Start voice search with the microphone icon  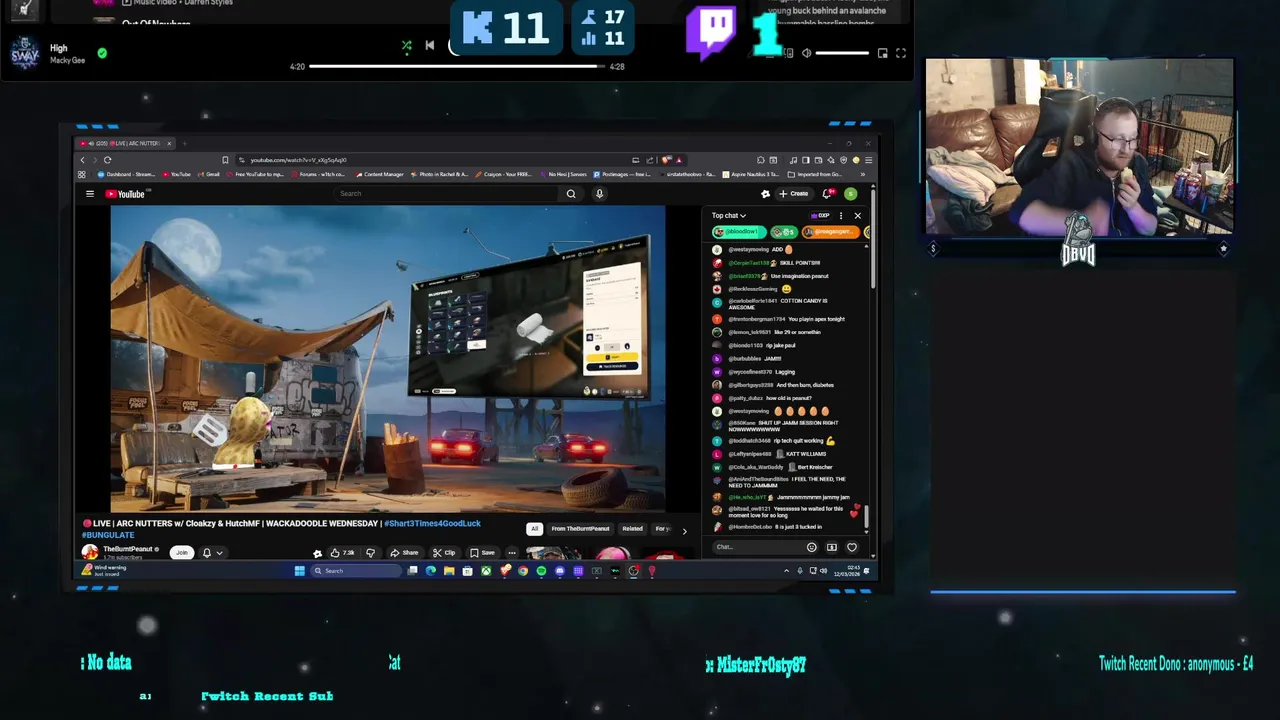[x=599, y=194]
